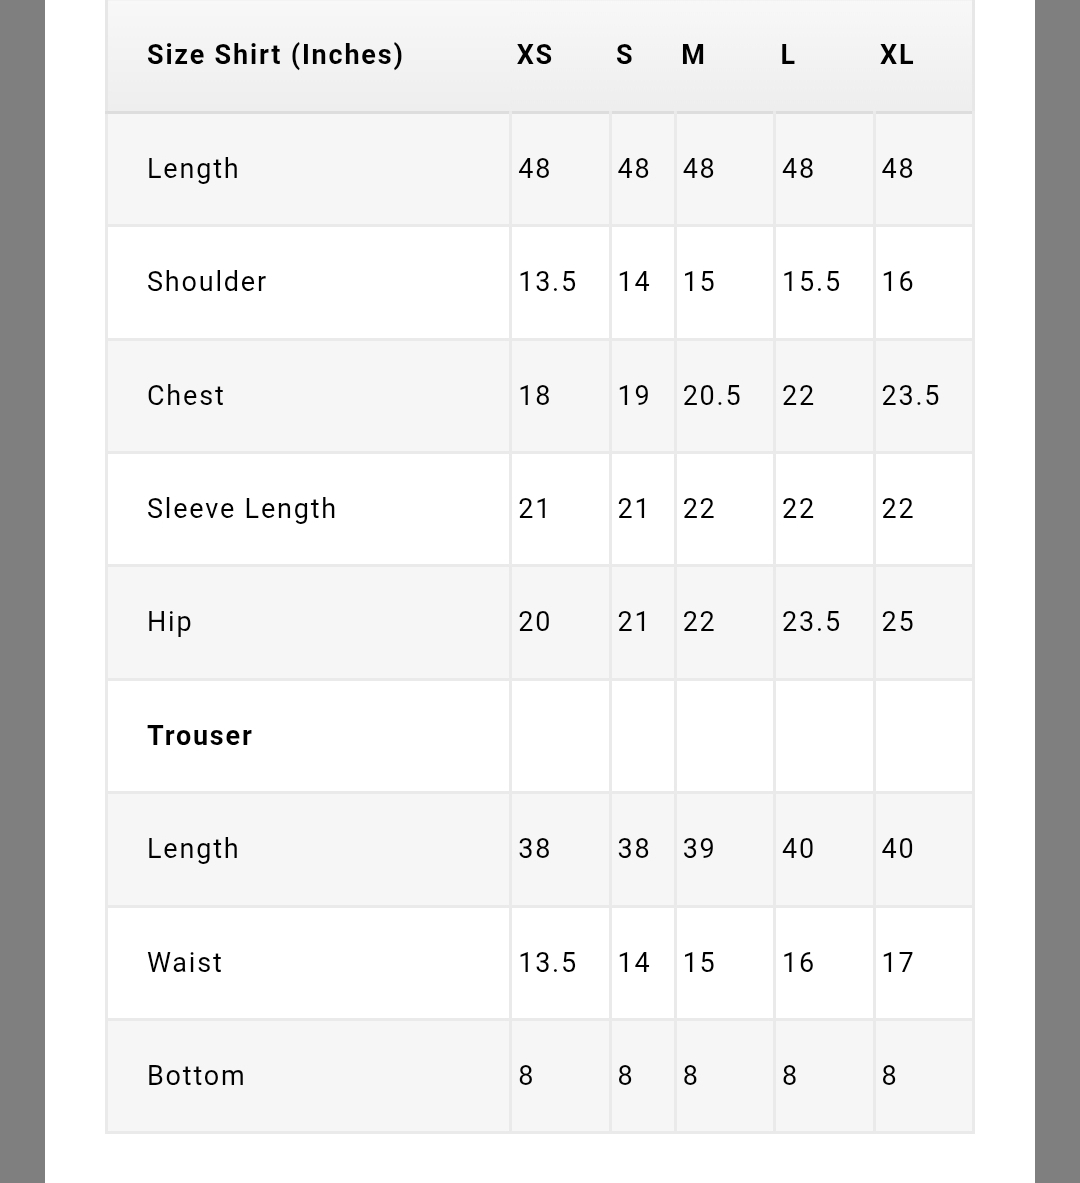Click Hip value 25 for size XL
The width and height of the screenshot is (1080, 1183).
(x=898, y=622)
